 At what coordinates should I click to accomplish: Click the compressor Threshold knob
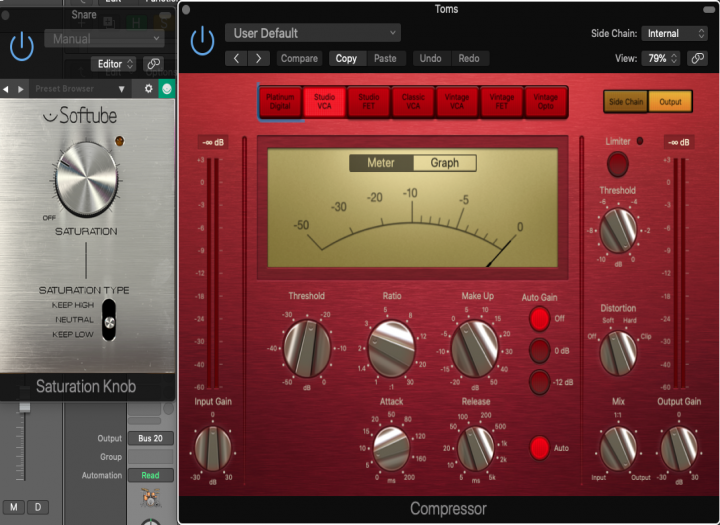click(x=307, y=349)
